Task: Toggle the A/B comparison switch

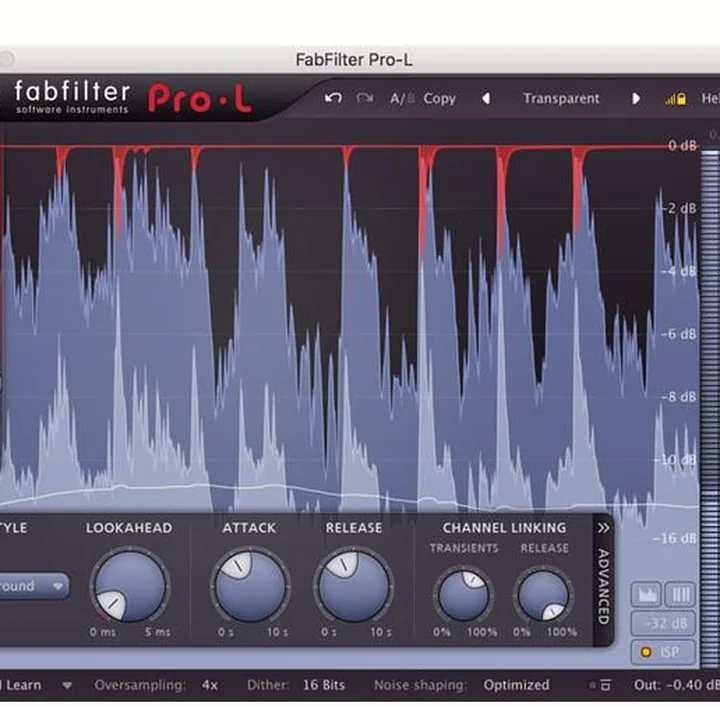Action: tap(402, 99)
